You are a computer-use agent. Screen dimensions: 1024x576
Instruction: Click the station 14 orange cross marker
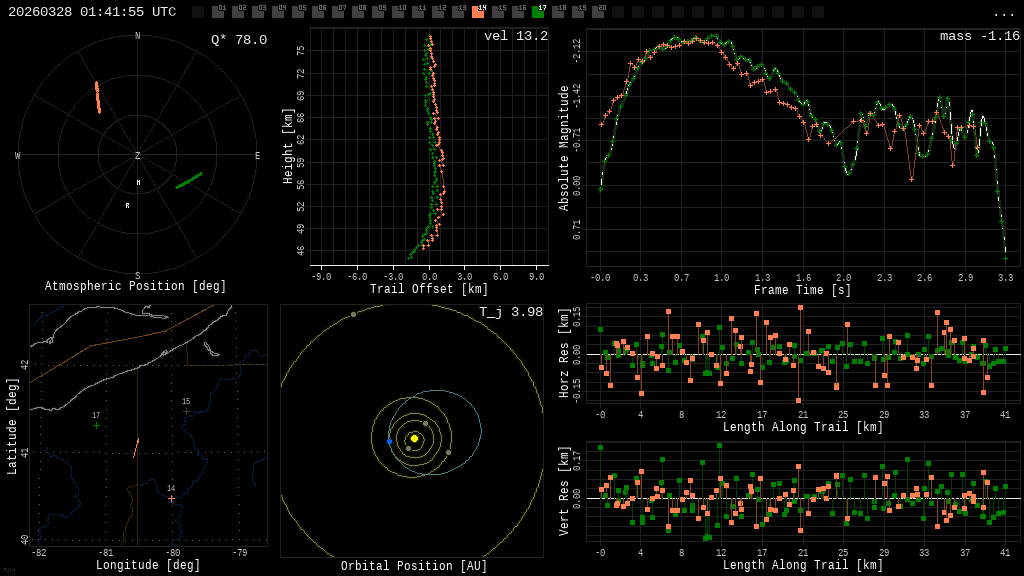click(171, 498)
